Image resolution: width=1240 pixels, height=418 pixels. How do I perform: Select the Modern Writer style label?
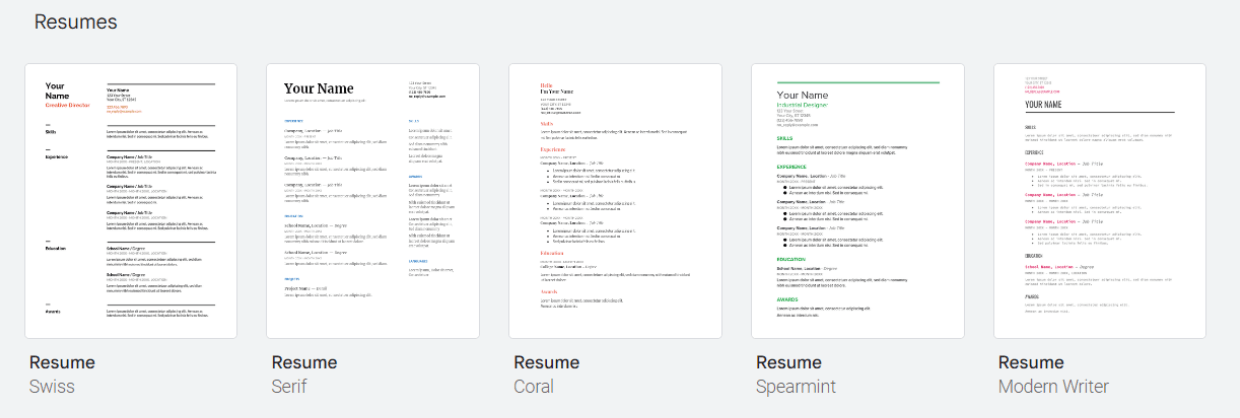tap(1053, 386)
